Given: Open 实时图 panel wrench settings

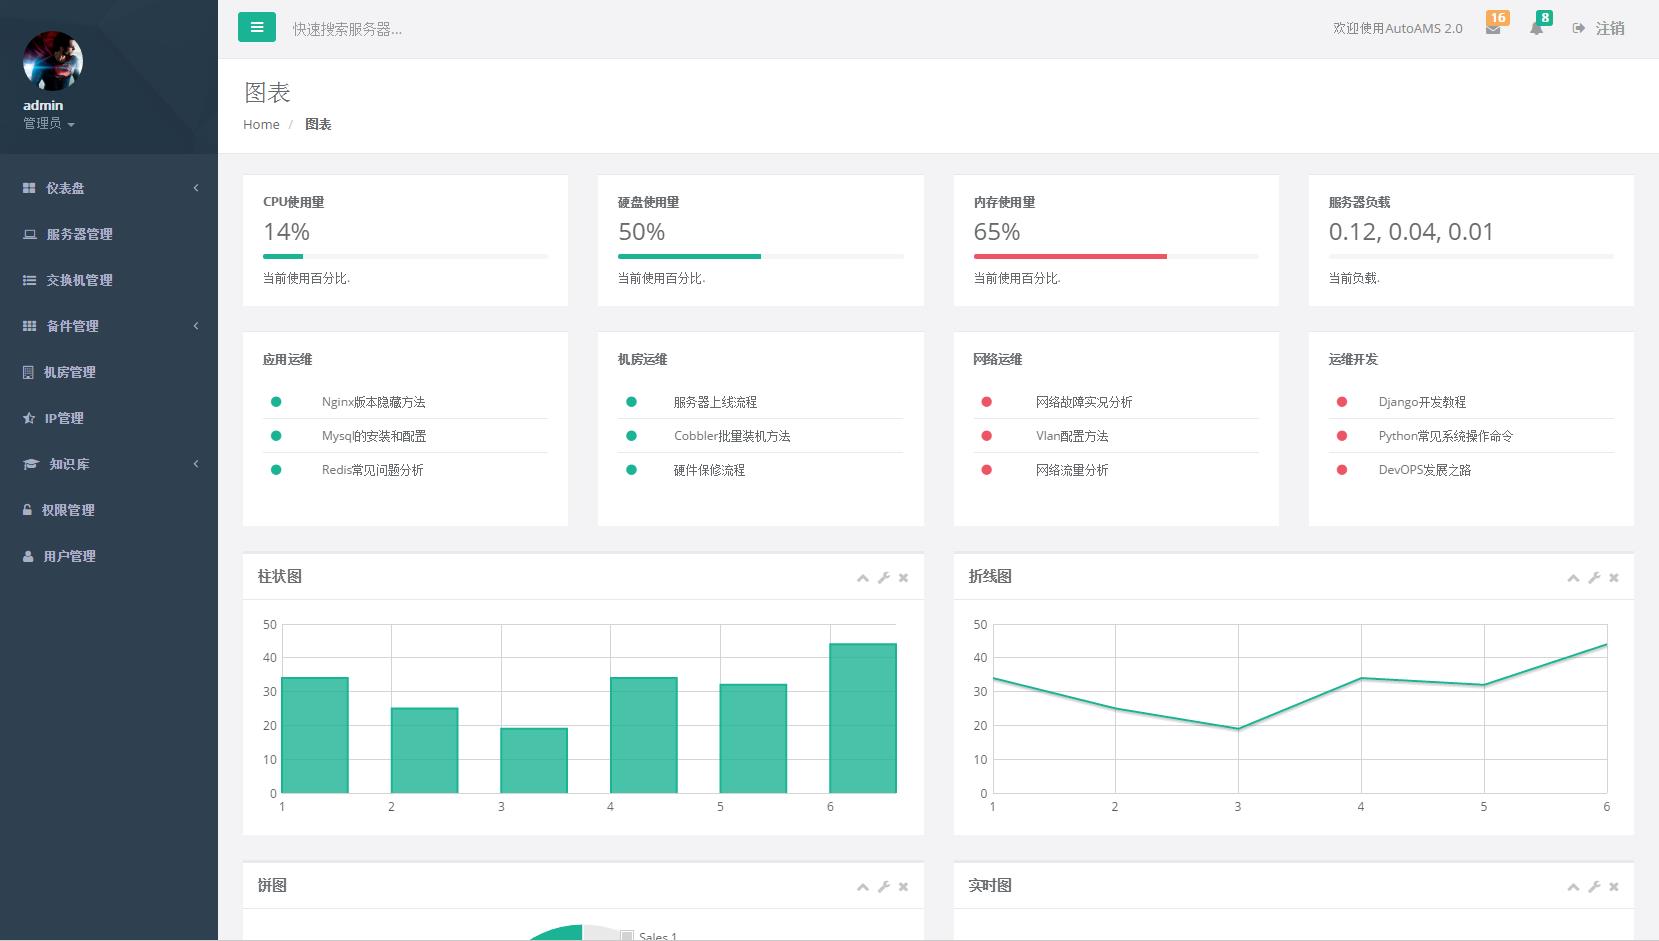Looking at the screenshot, I should [1594, 887].
